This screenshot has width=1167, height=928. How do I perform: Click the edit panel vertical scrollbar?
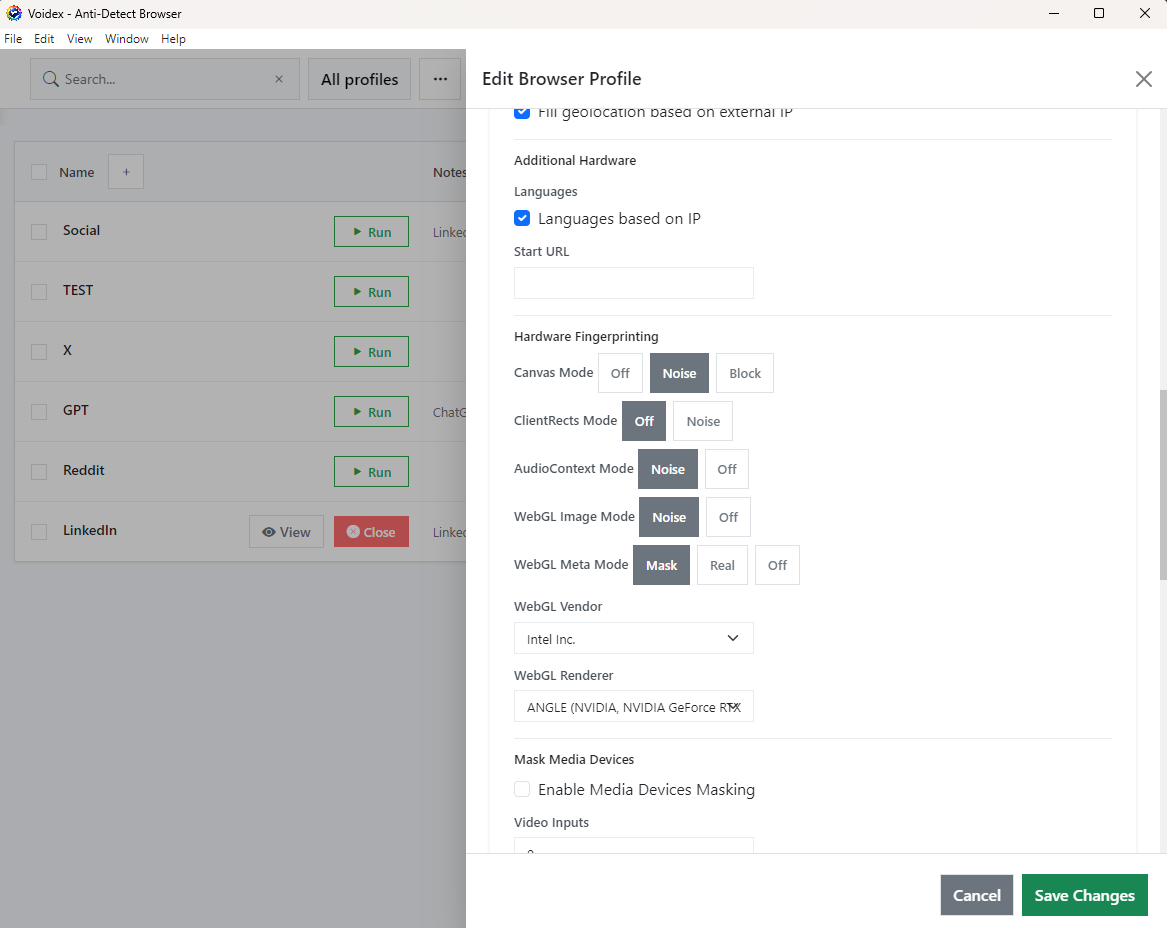[x=1163, y=484]
